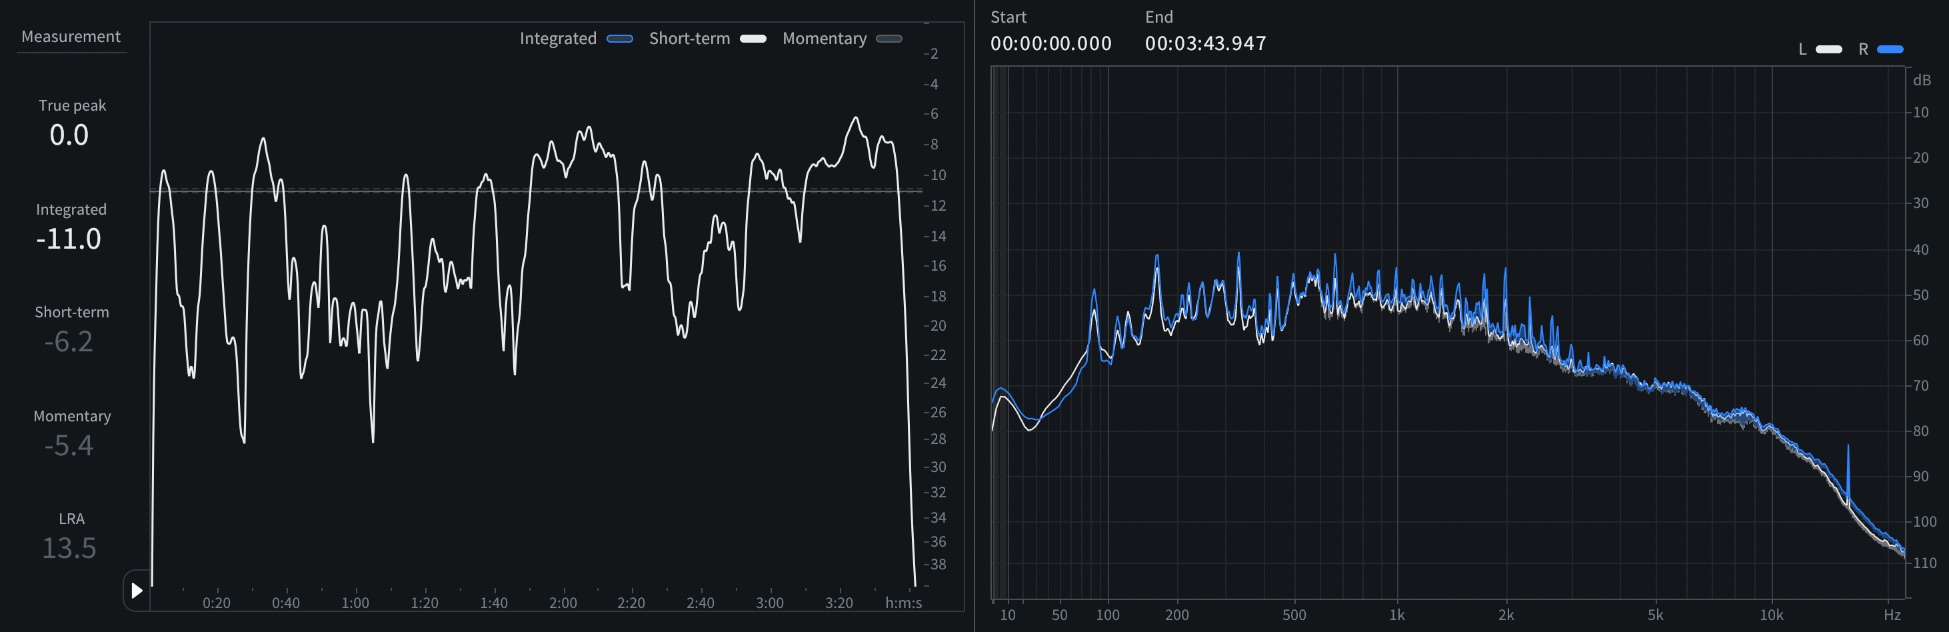Screen dimensions: 1949x632
Task: Toggle the Integrated blue legend swatch
Action: (620, 39)
